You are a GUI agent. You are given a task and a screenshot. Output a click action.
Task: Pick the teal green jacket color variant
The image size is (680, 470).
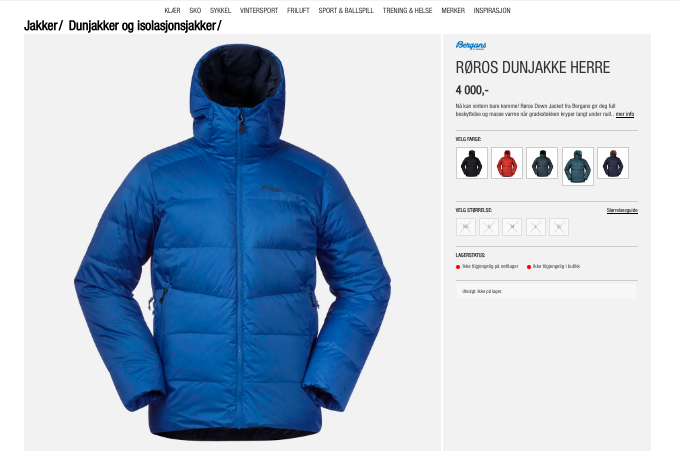[x=578, y=166]
